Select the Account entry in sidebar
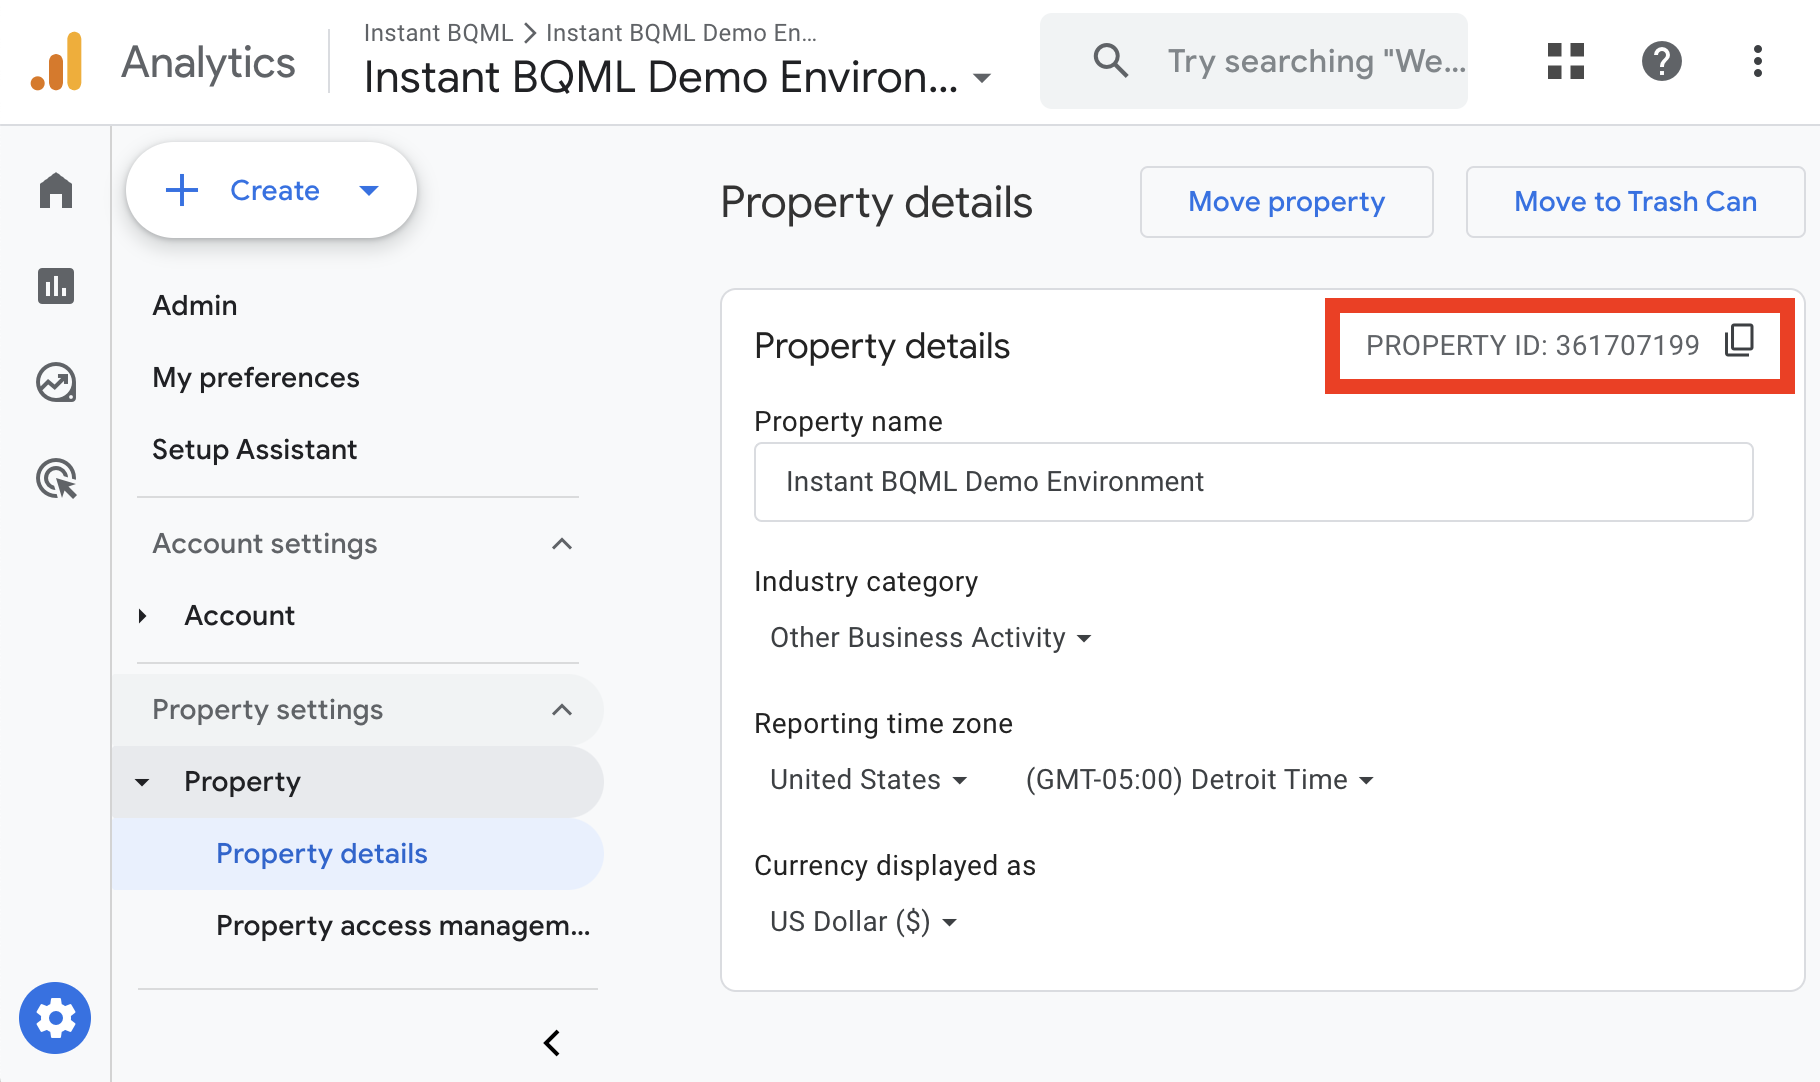This screenshot has width=1820, height=1082. click(x=240, y=615)
